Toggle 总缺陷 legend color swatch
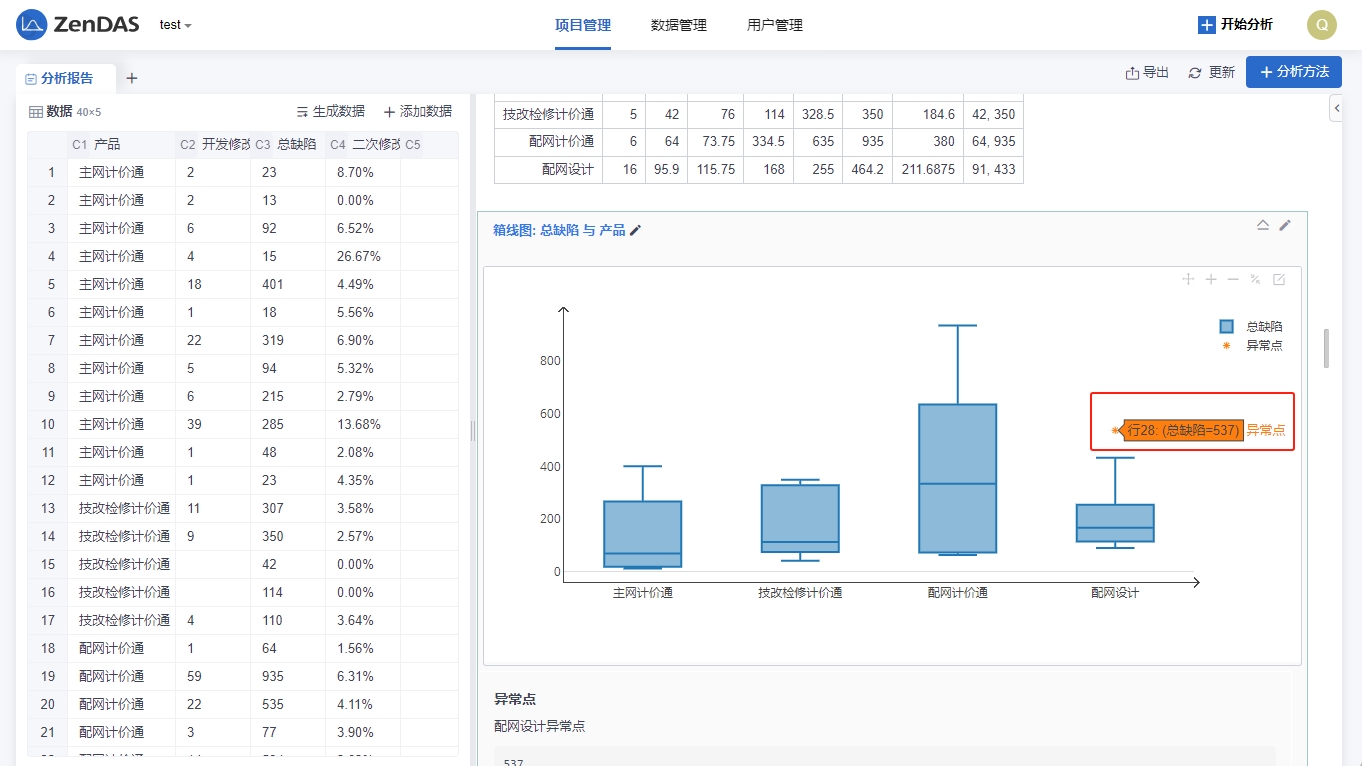The image size is (1362, 766). 1227,327
